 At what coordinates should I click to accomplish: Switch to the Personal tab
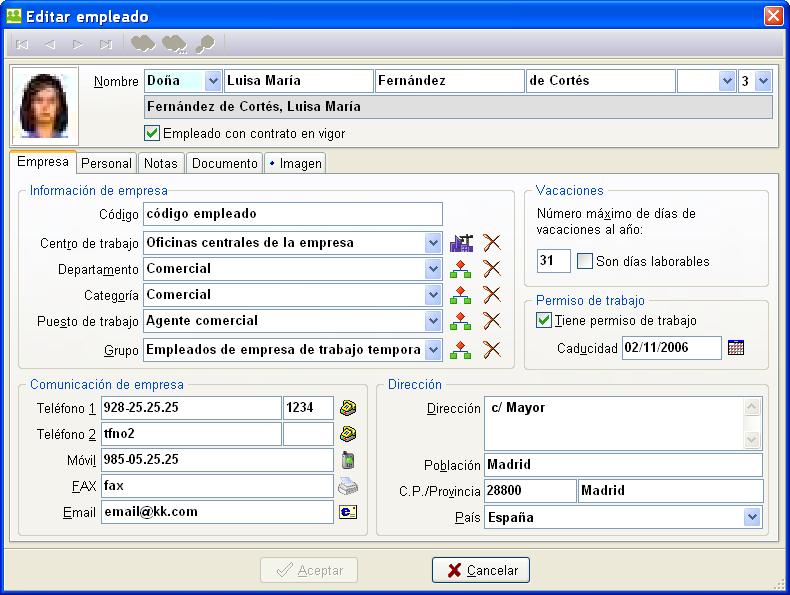(x=106, y=163)
